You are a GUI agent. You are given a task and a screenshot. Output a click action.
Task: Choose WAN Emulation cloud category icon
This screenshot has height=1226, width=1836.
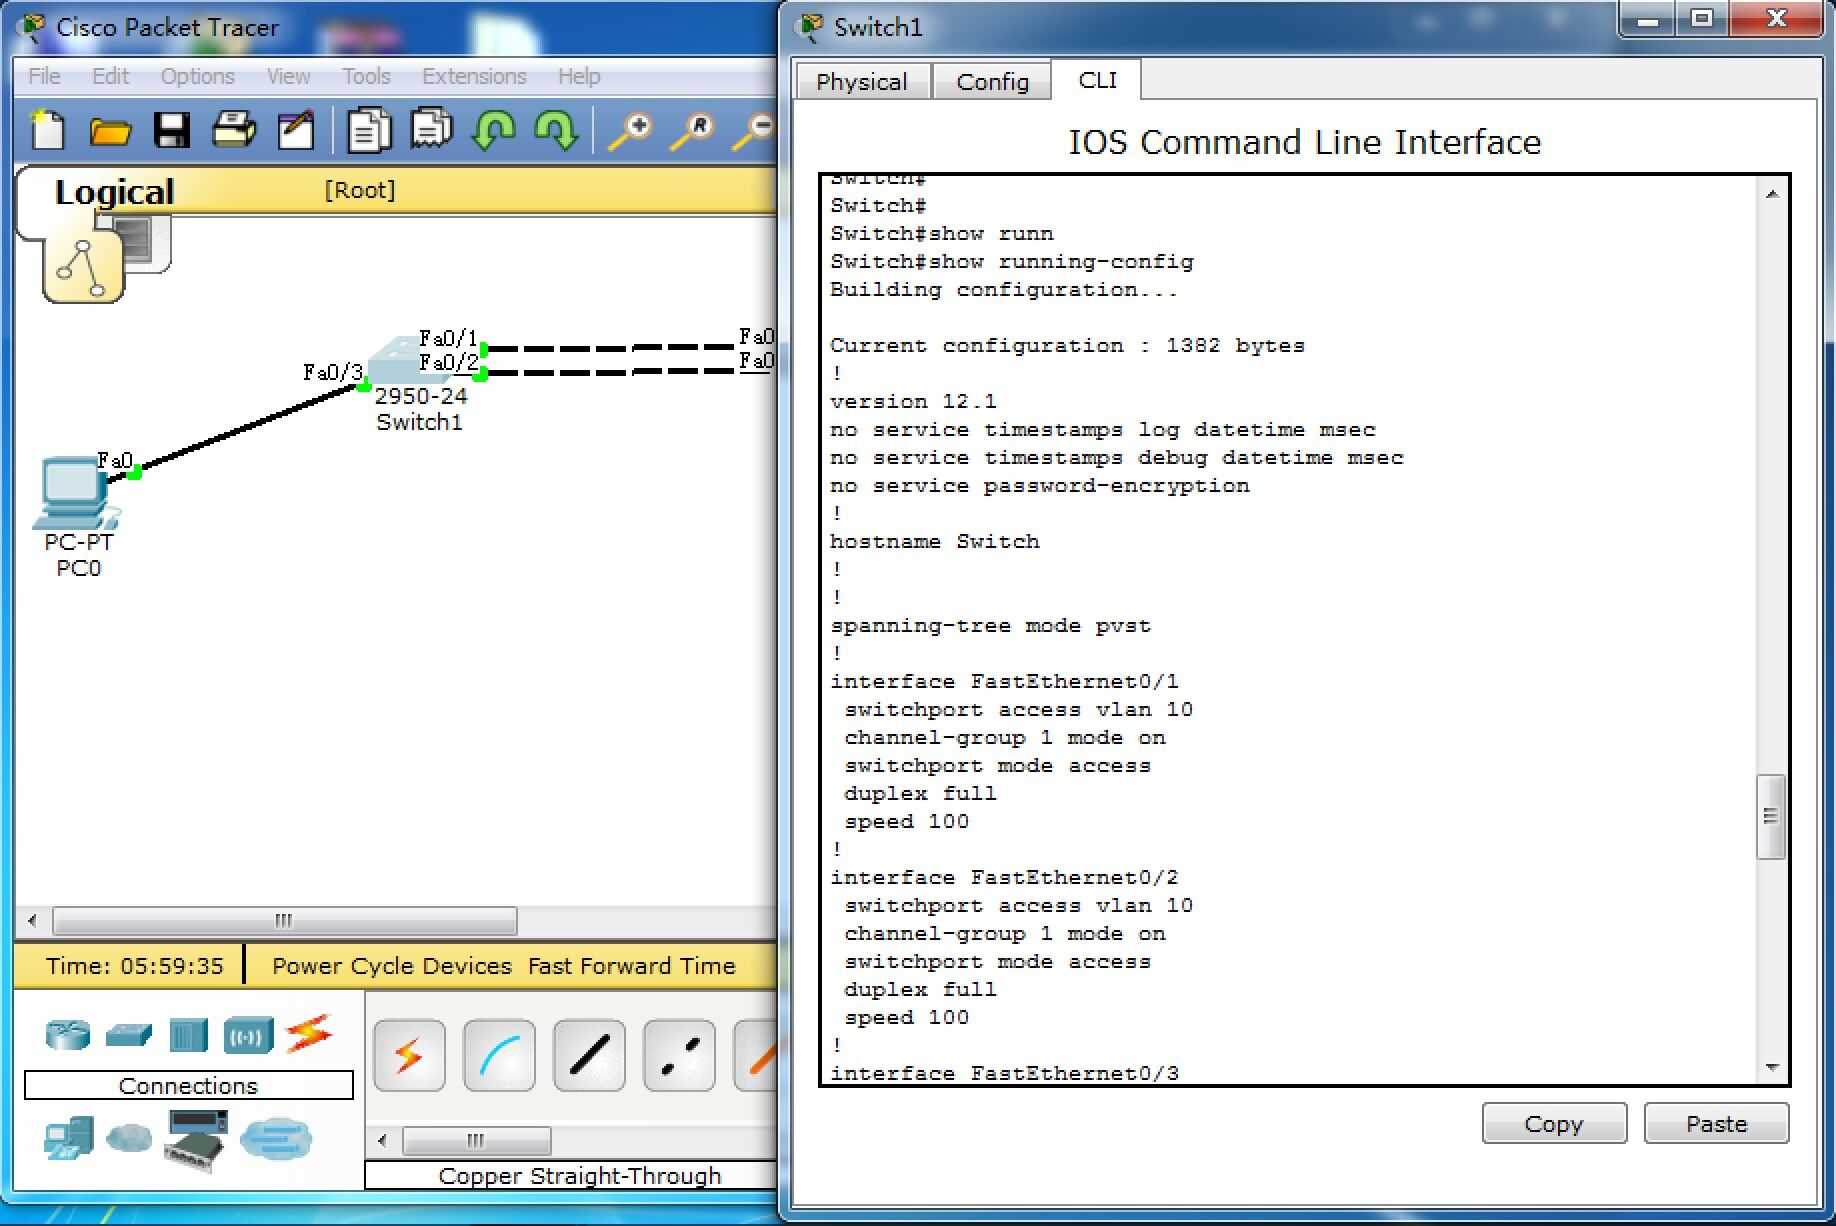(x=129, y=1138)
